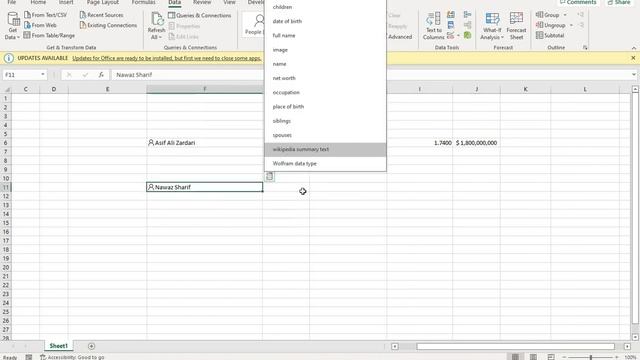Choose 'occupation' from the field list
640x360 pixels.
[x=325, y=92]
